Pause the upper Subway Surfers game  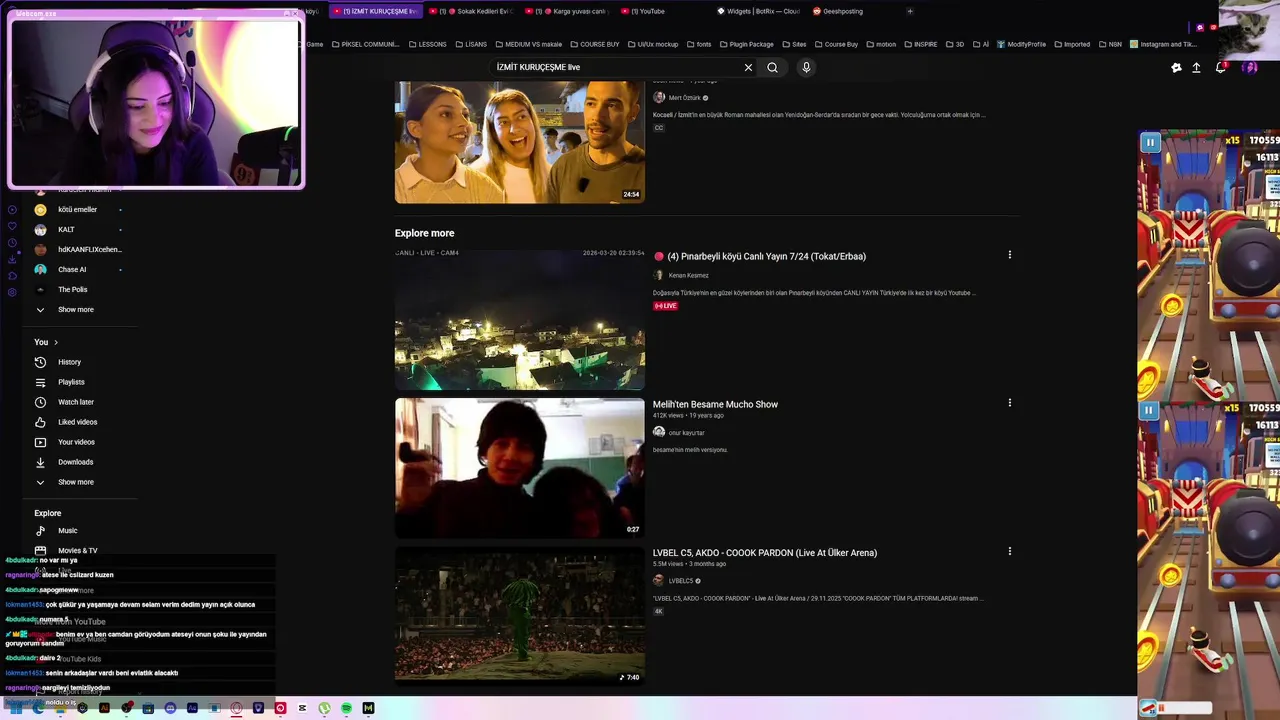[x=1150, y=143]
